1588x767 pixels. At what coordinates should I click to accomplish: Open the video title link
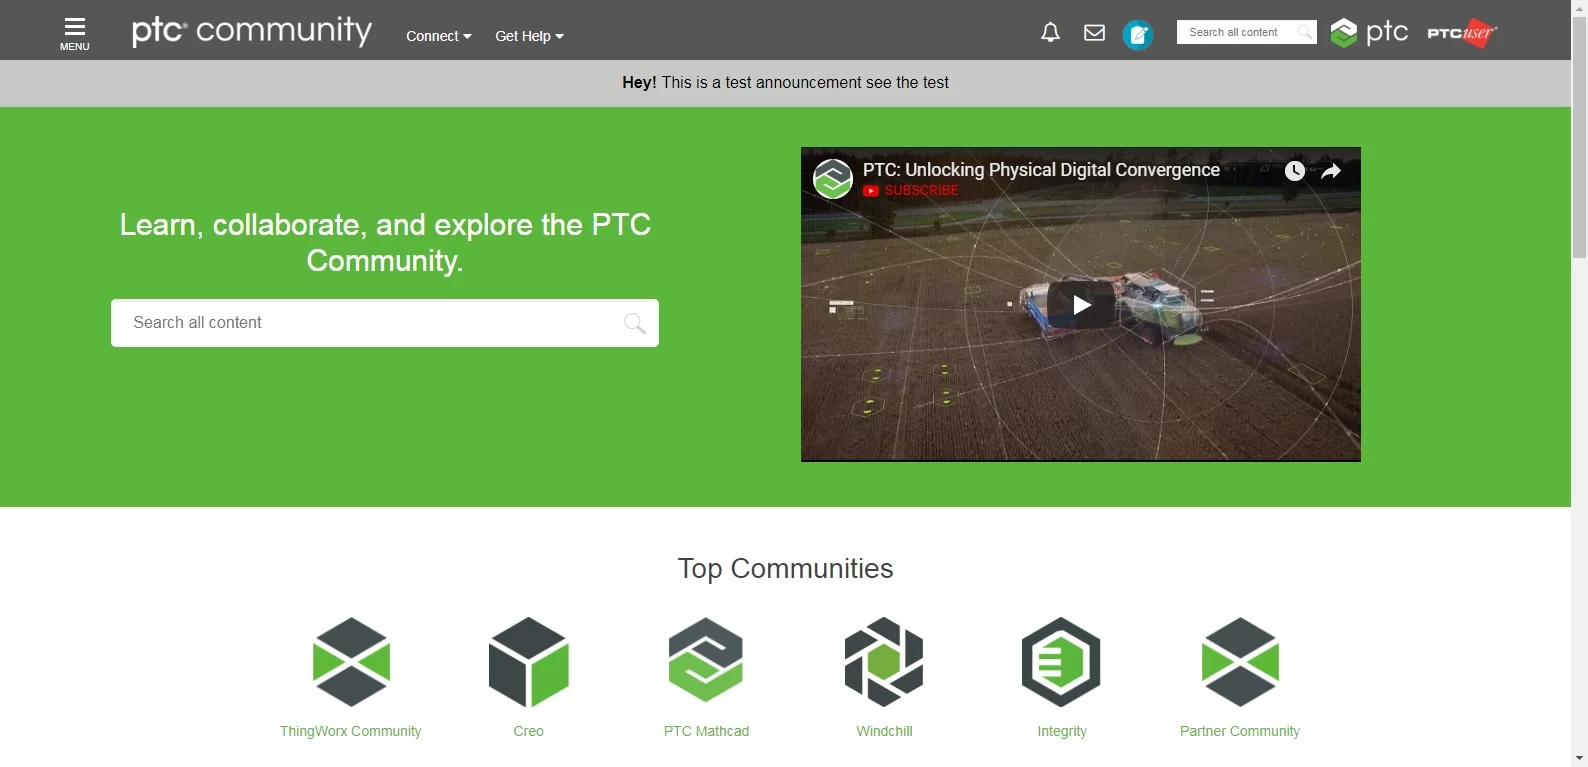pyautogui.click(x=1041, y=170)
